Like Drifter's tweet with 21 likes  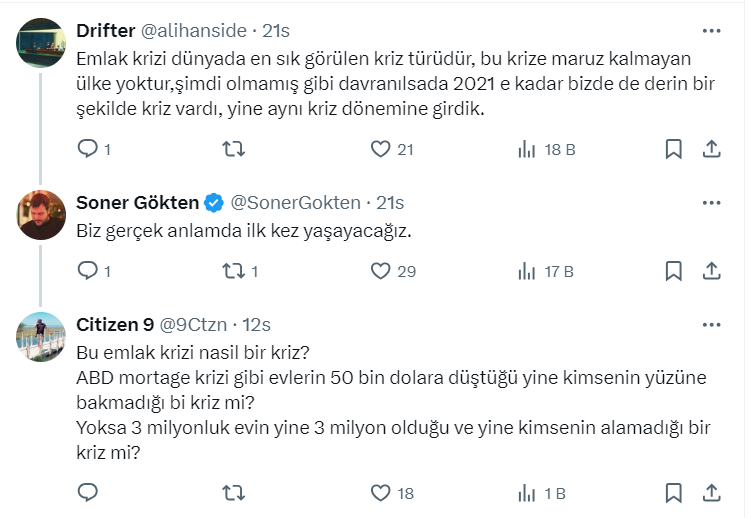point(380,149)
